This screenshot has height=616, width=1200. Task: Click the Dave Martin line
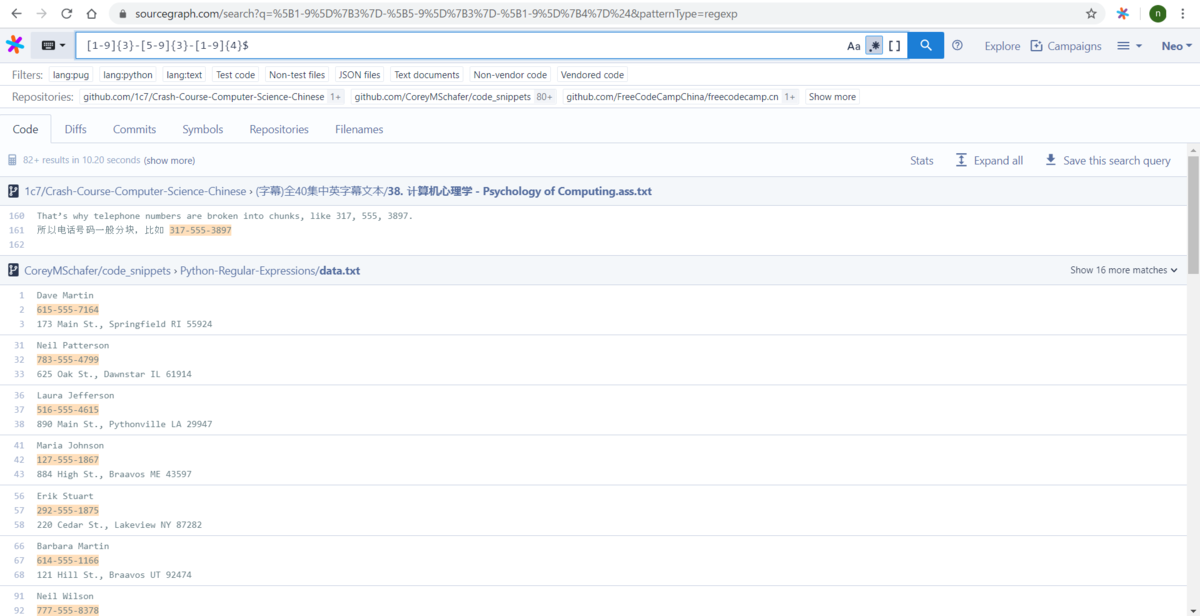[x=65, y=296]
